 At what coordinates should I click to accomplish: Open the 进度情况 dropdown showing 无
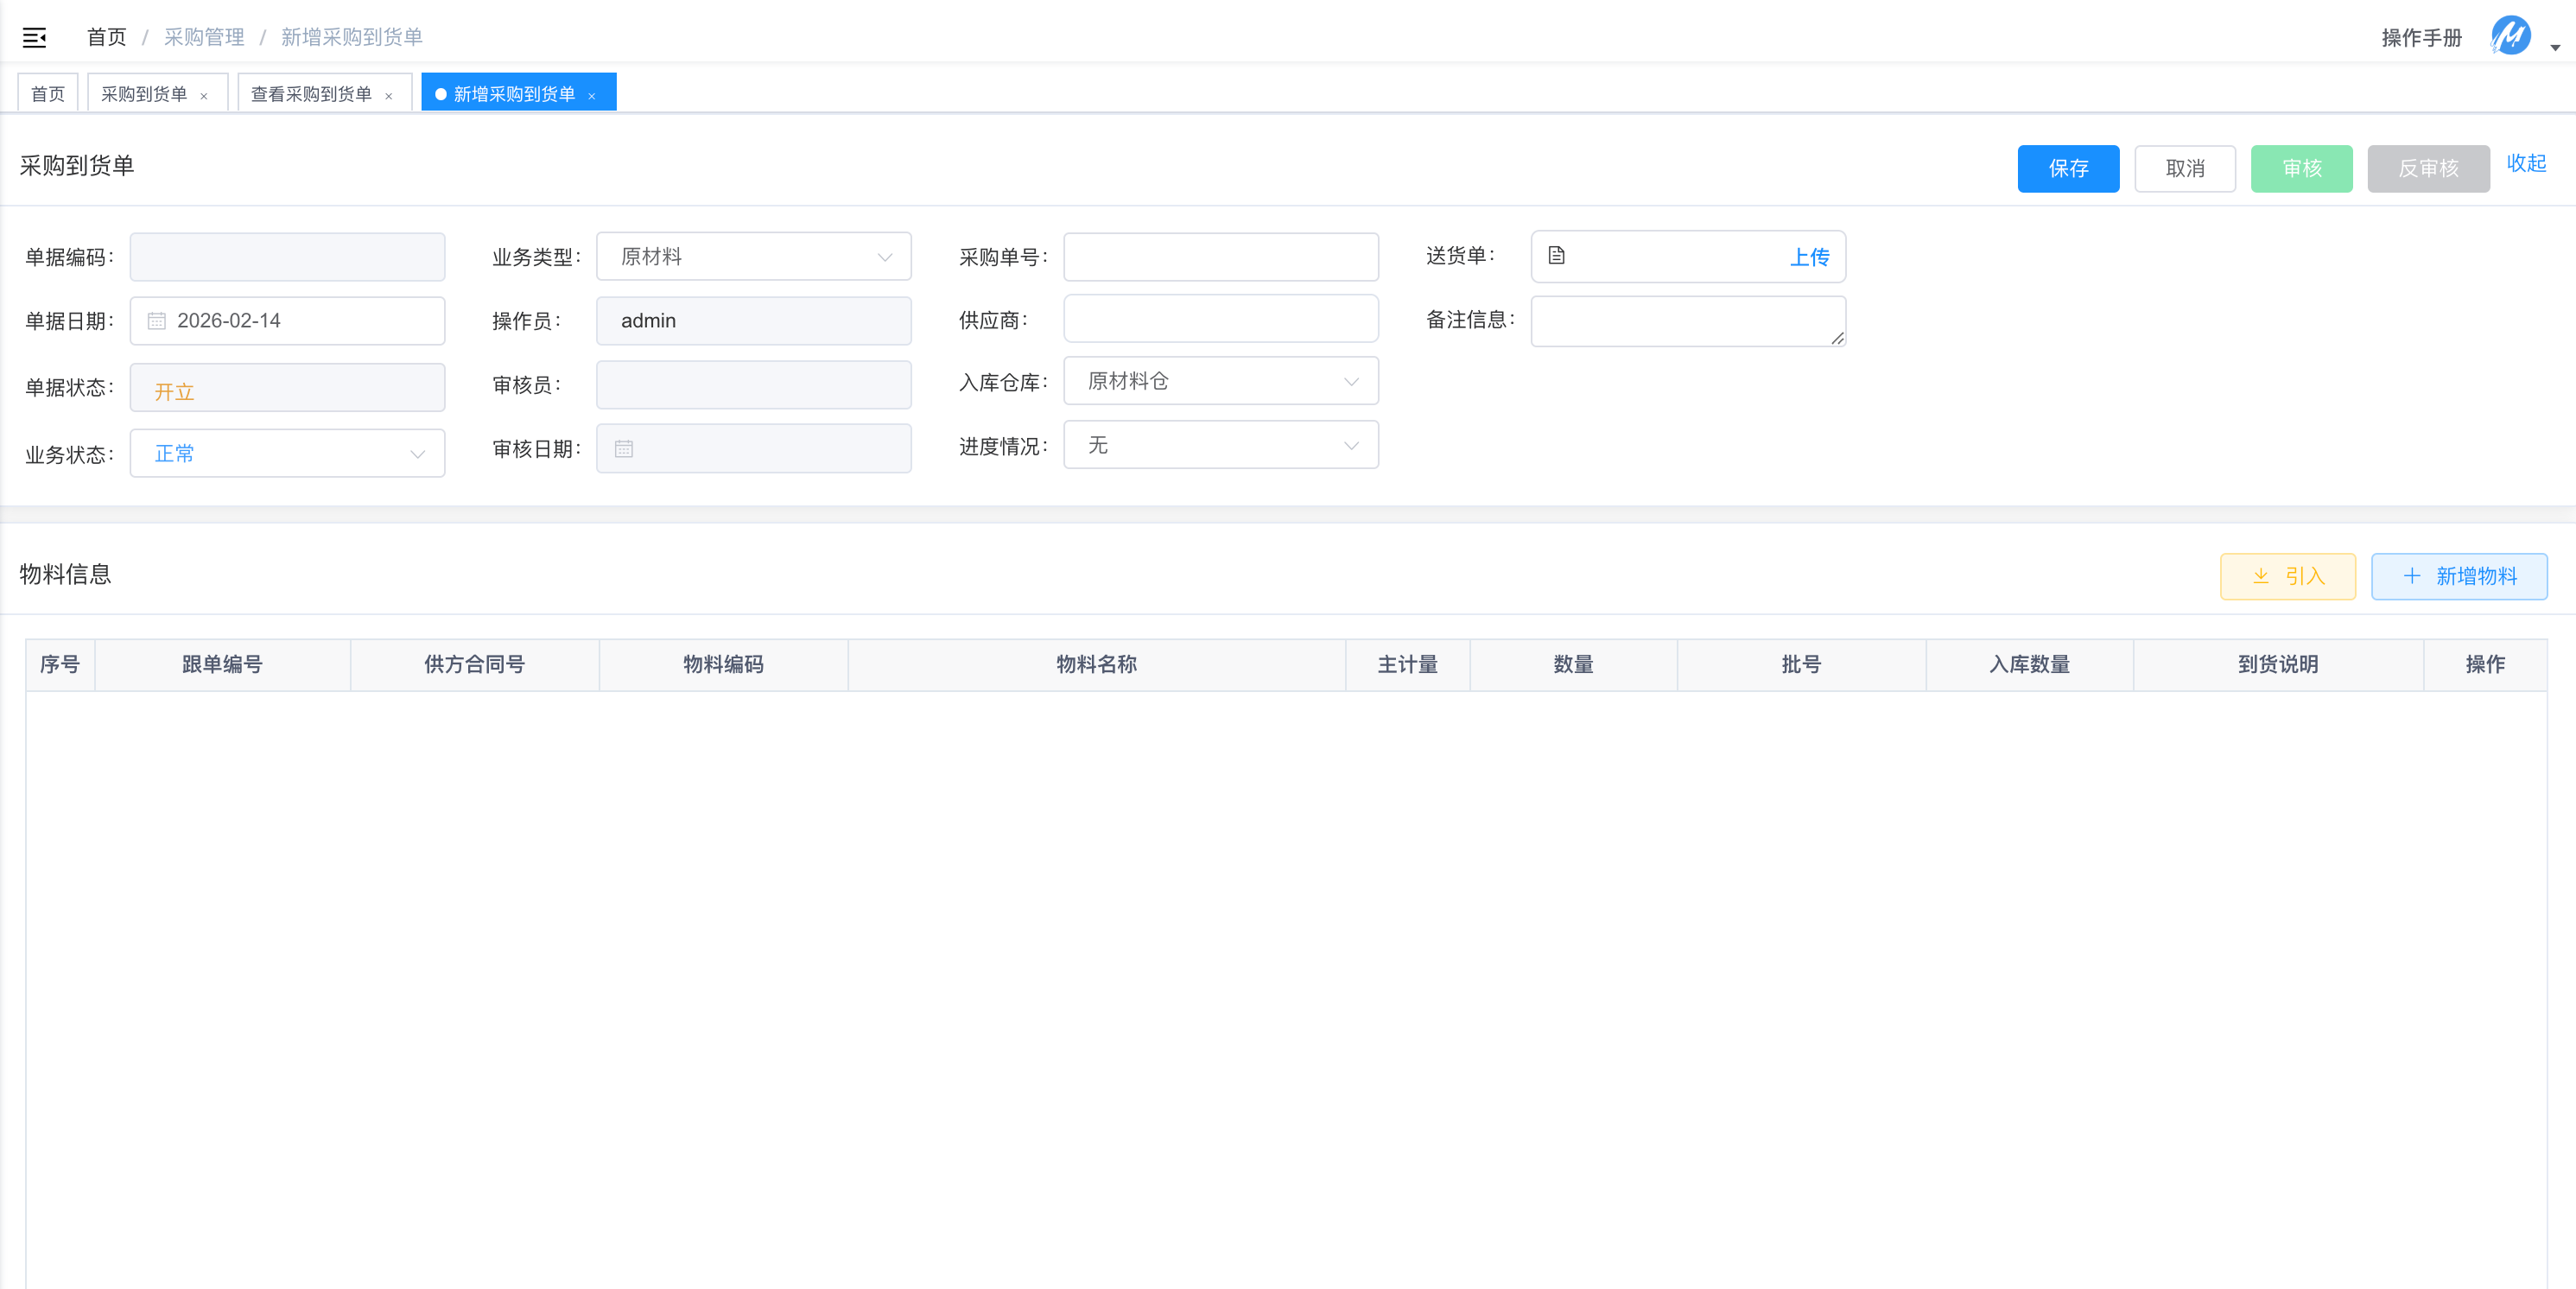pos(1220,445)
